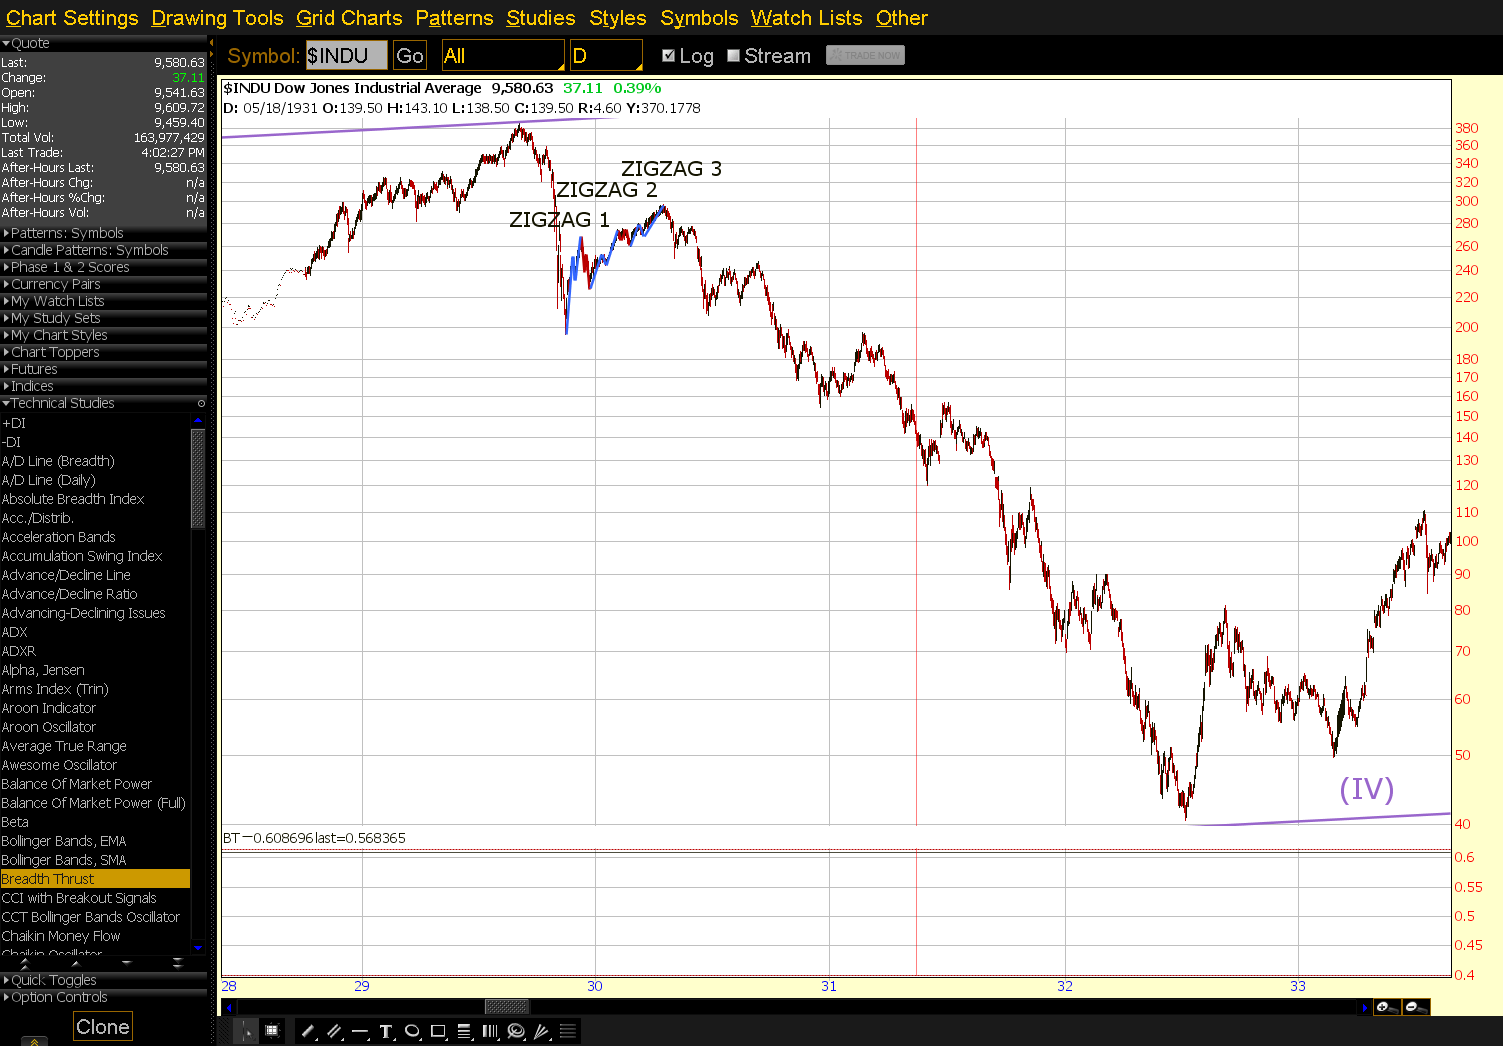1503x1046 pixels.
Task: Select the horizontal line drawing tool
Action: [360, 1031]
